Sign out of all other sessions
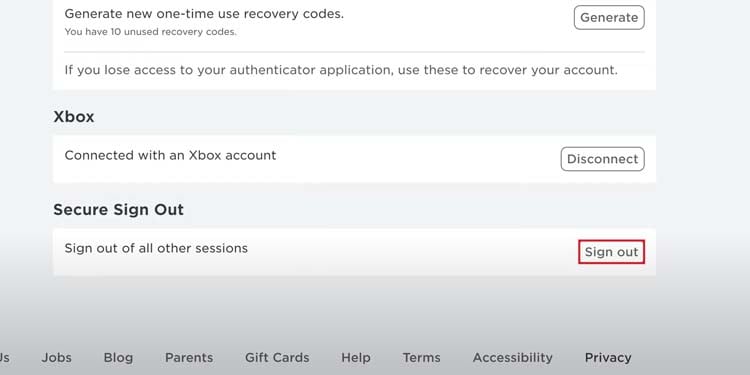The image size is (750, 375). coord(611,252)
